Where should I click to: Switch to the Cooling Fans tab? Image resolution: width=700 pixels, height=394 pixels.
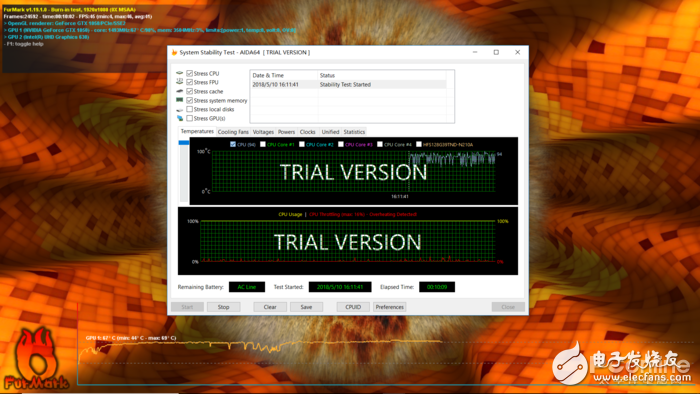233,132
